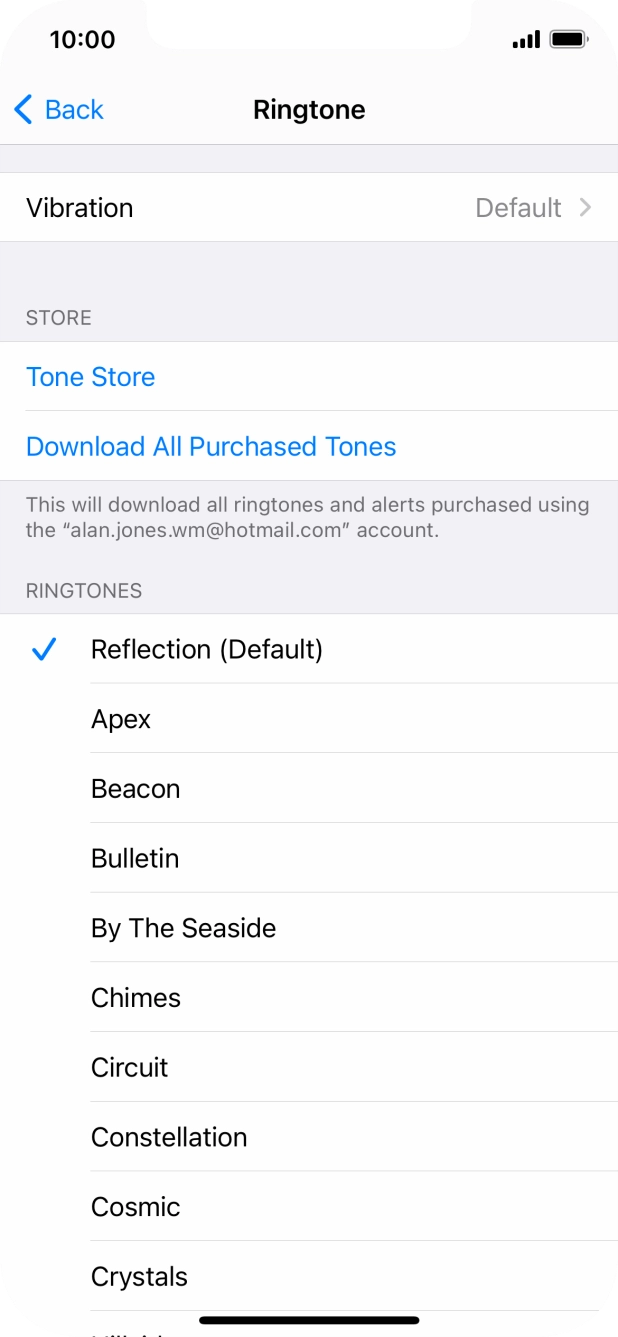The height and width of the screenshot is (1337, 618).
Task: Tap the cellular signal bars icon
Action: [x=525, y=39]
